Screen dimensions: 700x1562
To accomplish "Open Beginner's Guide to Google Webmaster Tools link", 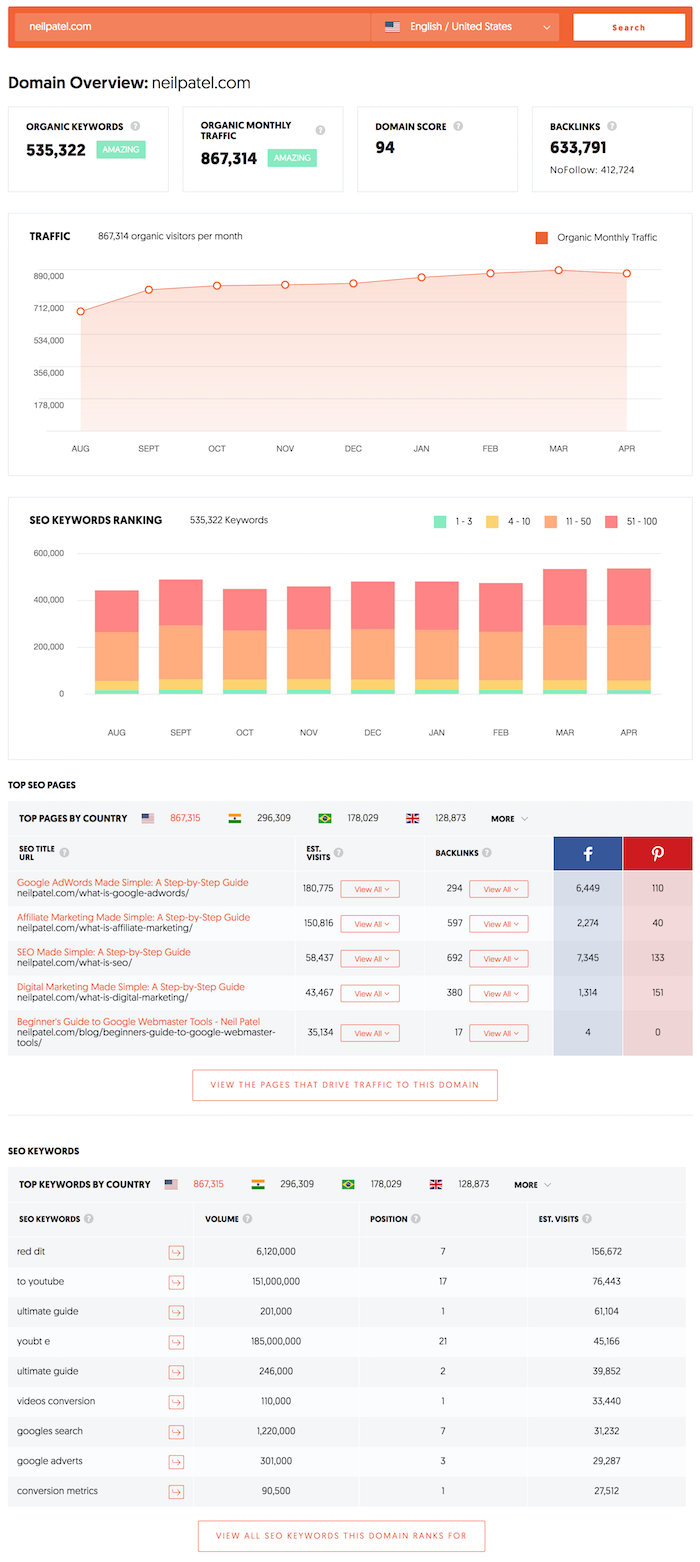I will tap(137, 1022).
